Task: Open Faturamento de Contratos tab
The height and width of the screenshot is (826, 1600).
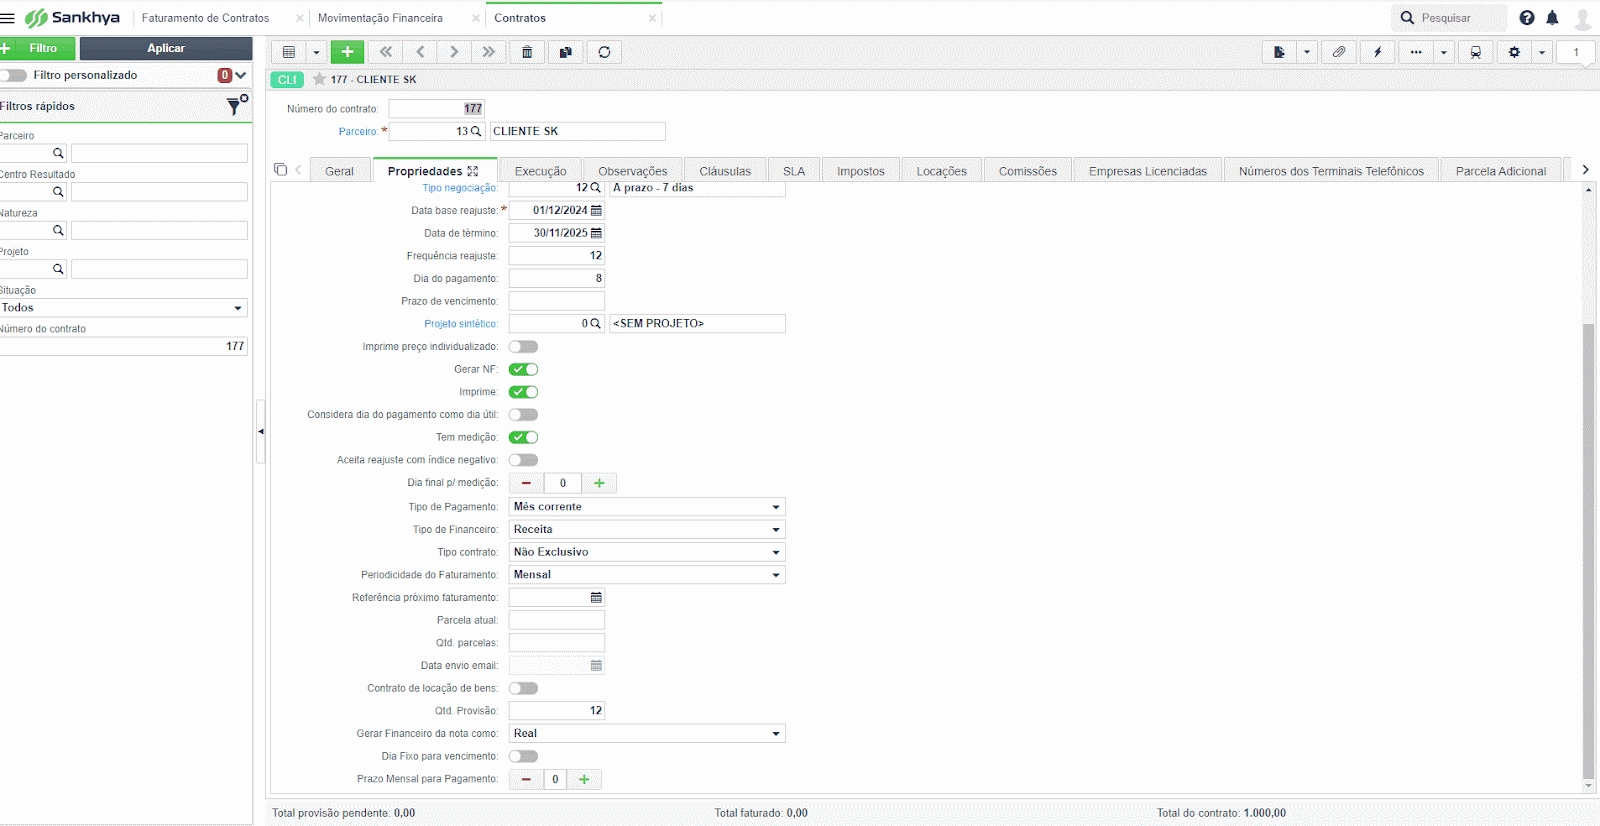Action: pos(206,18)
